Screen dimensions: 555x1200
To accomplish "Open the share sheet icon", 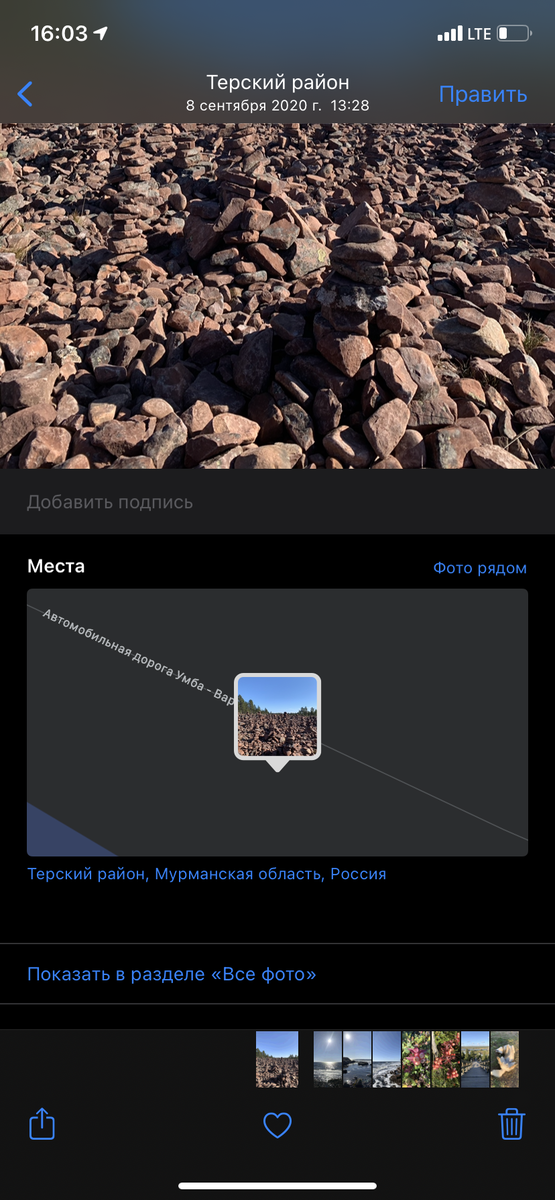I will click(42, 1124).
